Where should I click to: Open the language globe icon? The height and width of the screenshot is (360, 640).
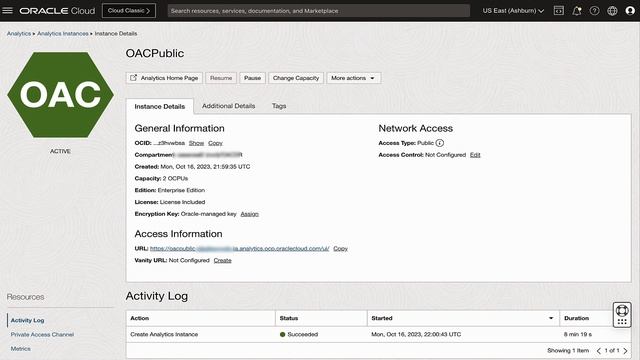pyautogui.click(x=612, y=11)
